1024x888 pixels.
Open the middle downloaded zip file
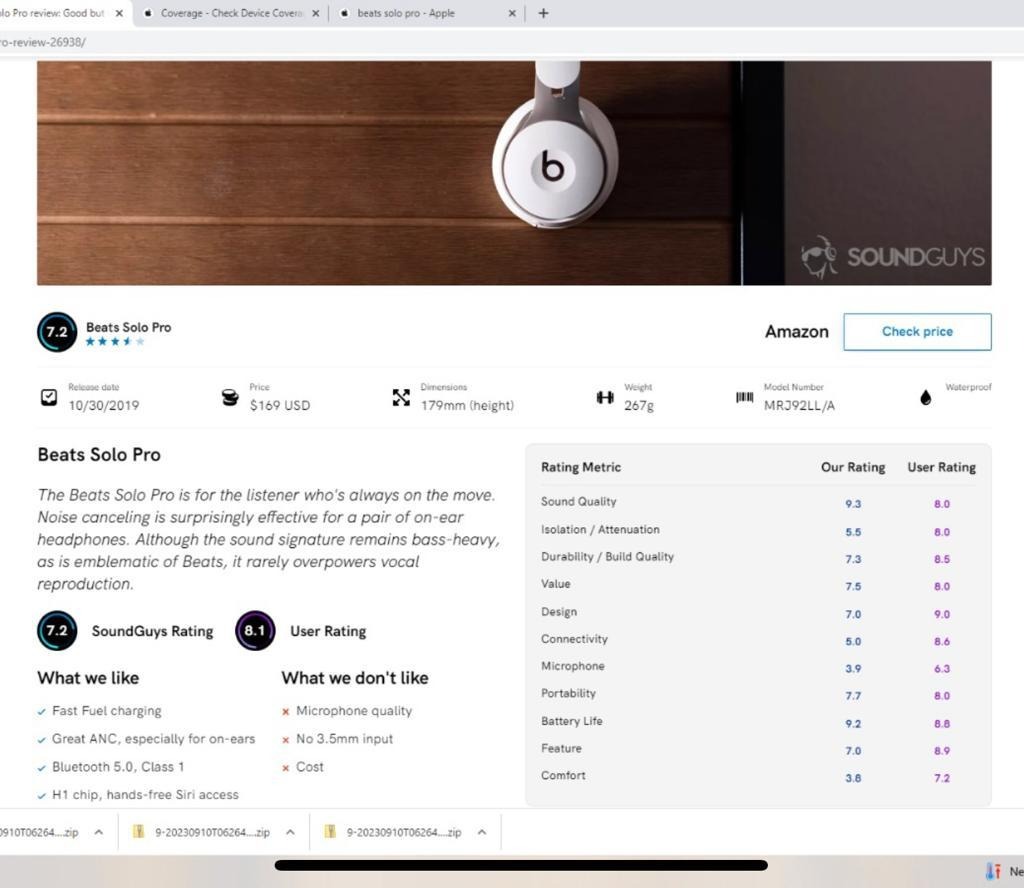pos(210,832)
